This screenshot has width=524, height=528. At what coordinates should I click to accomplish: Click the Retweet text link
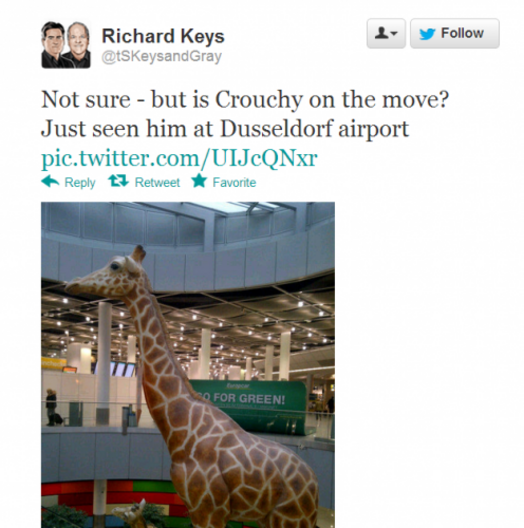[x=157, y=183]
